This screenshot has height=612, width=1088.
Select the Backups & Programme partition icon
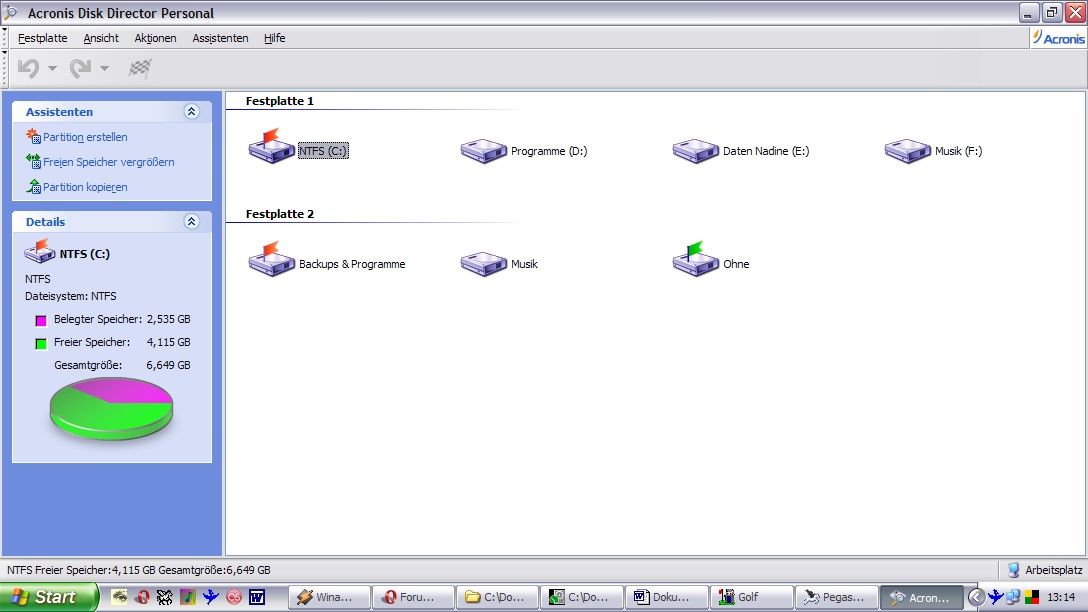tap(271, 260)
